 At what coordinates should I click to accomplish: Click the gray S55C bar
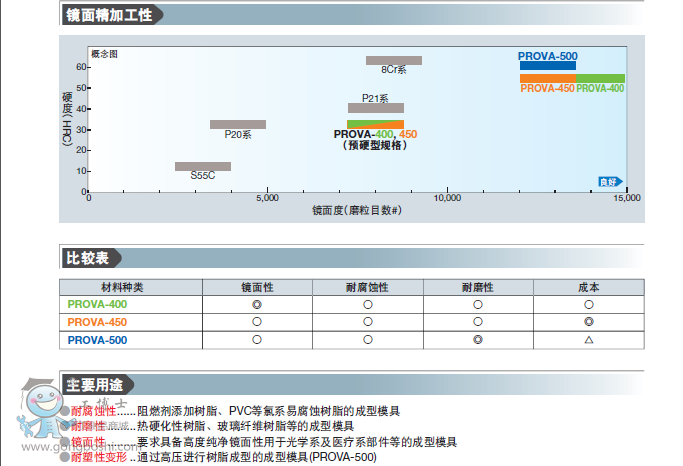click(203, 166)
